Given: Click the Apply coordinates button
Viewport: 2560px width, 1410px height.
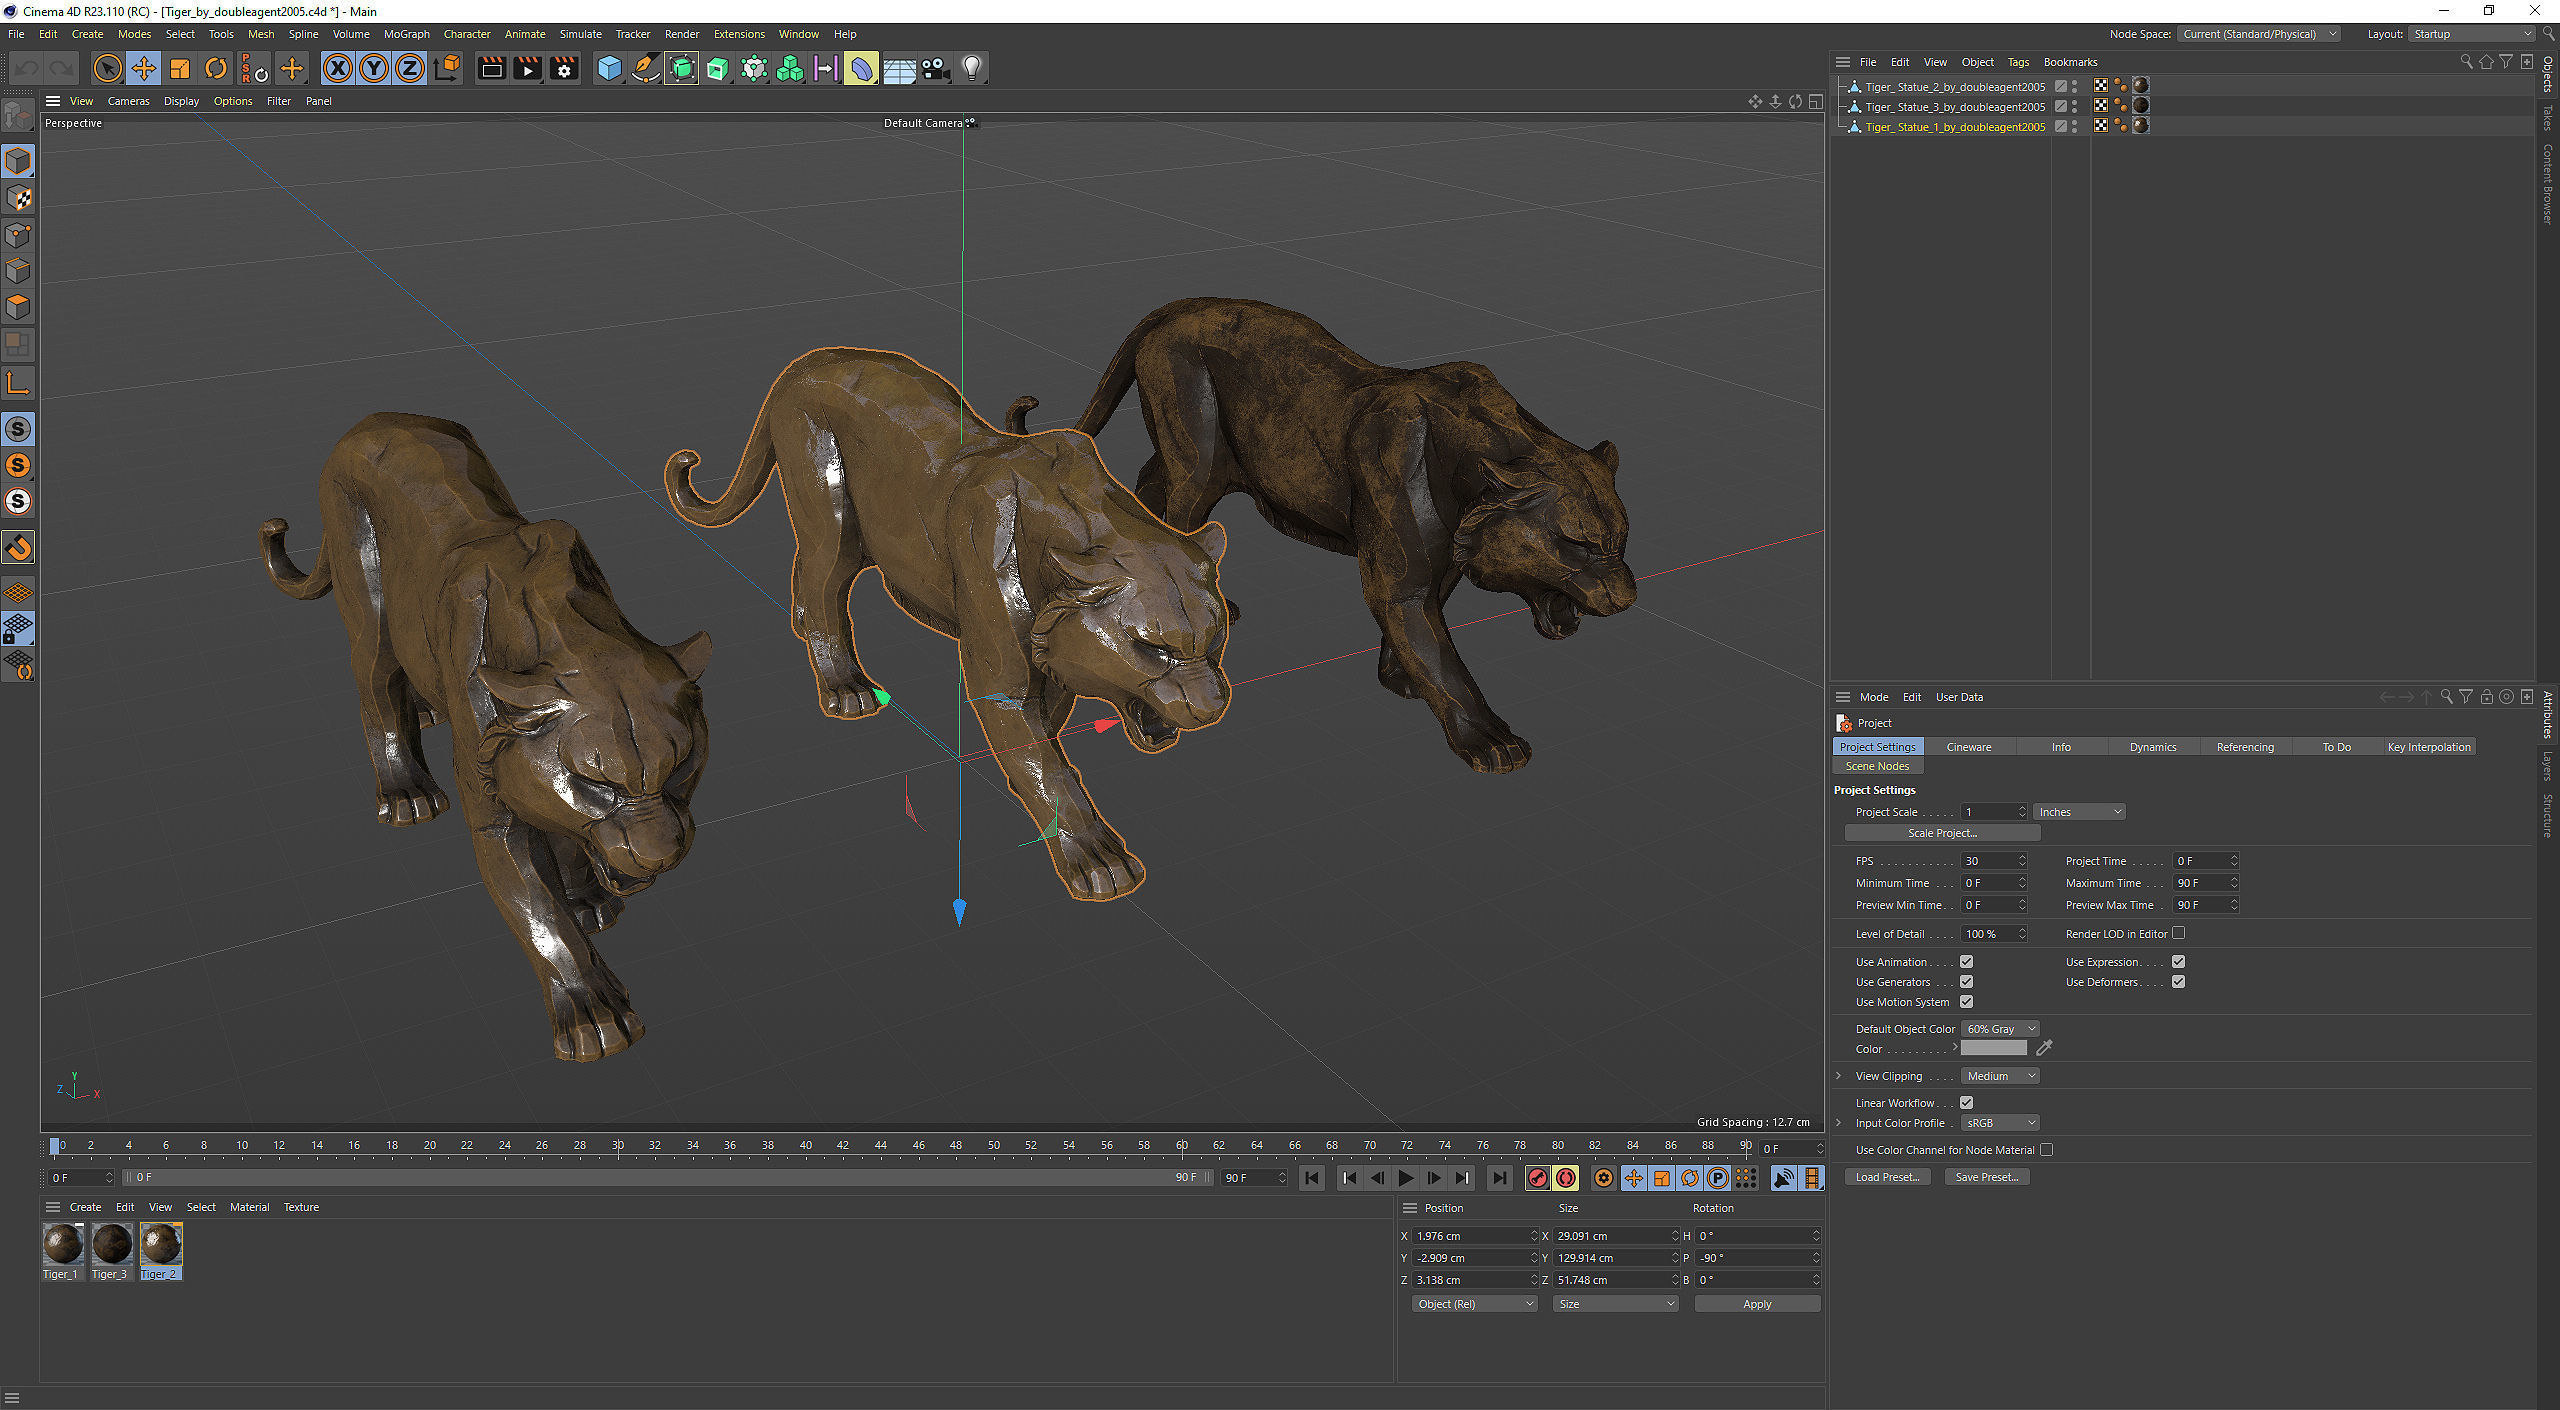Looking at the screenshot, I should [x=1756, y=1304].
